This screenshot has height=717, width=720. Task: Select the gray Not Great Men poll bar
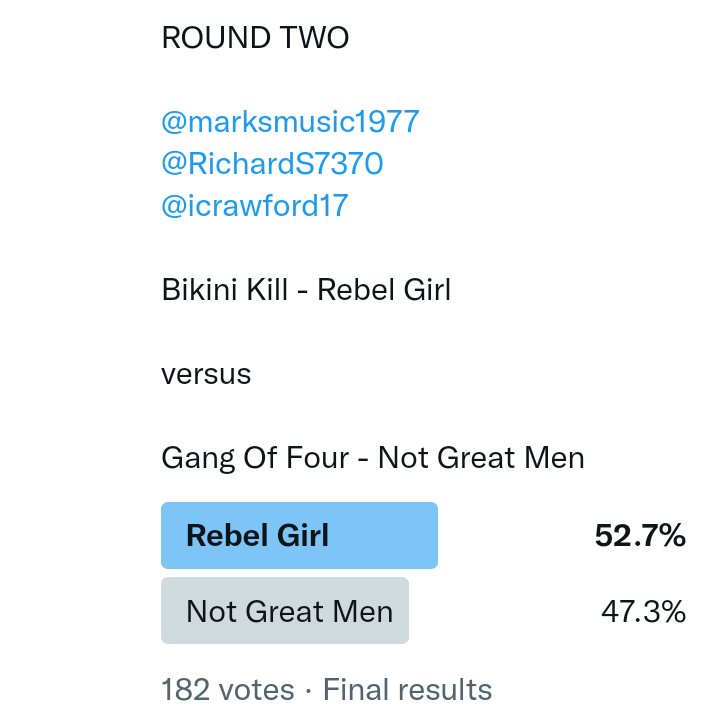285,611
